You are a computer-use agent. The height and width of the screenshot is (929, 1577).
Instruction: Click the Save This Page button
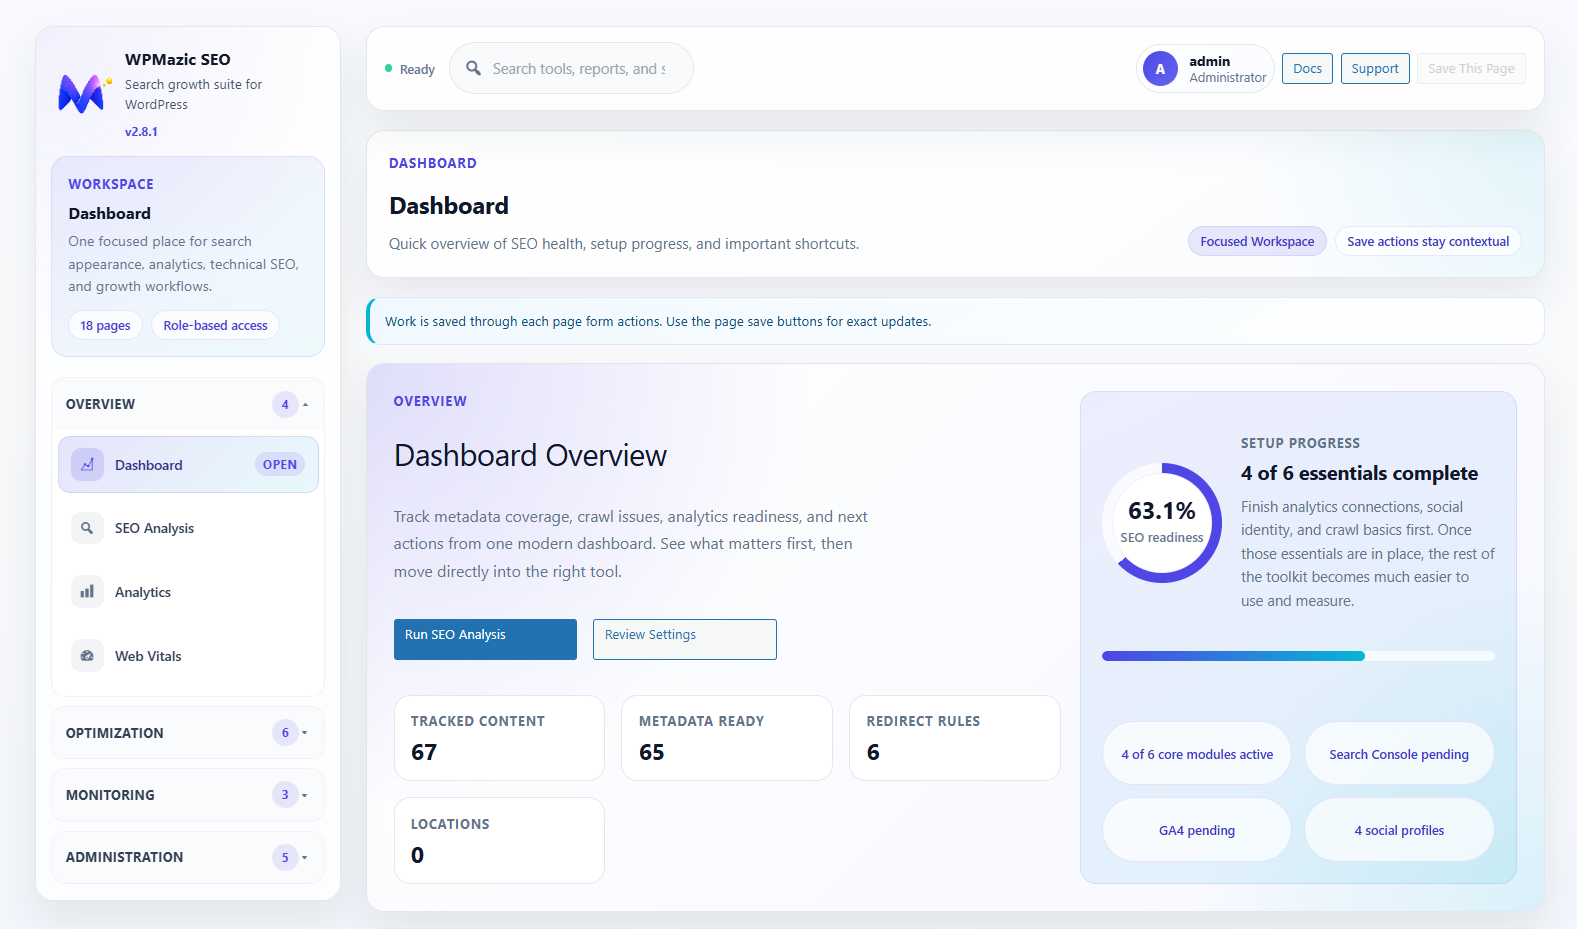pyautogui.click(x=1471, y=68)
